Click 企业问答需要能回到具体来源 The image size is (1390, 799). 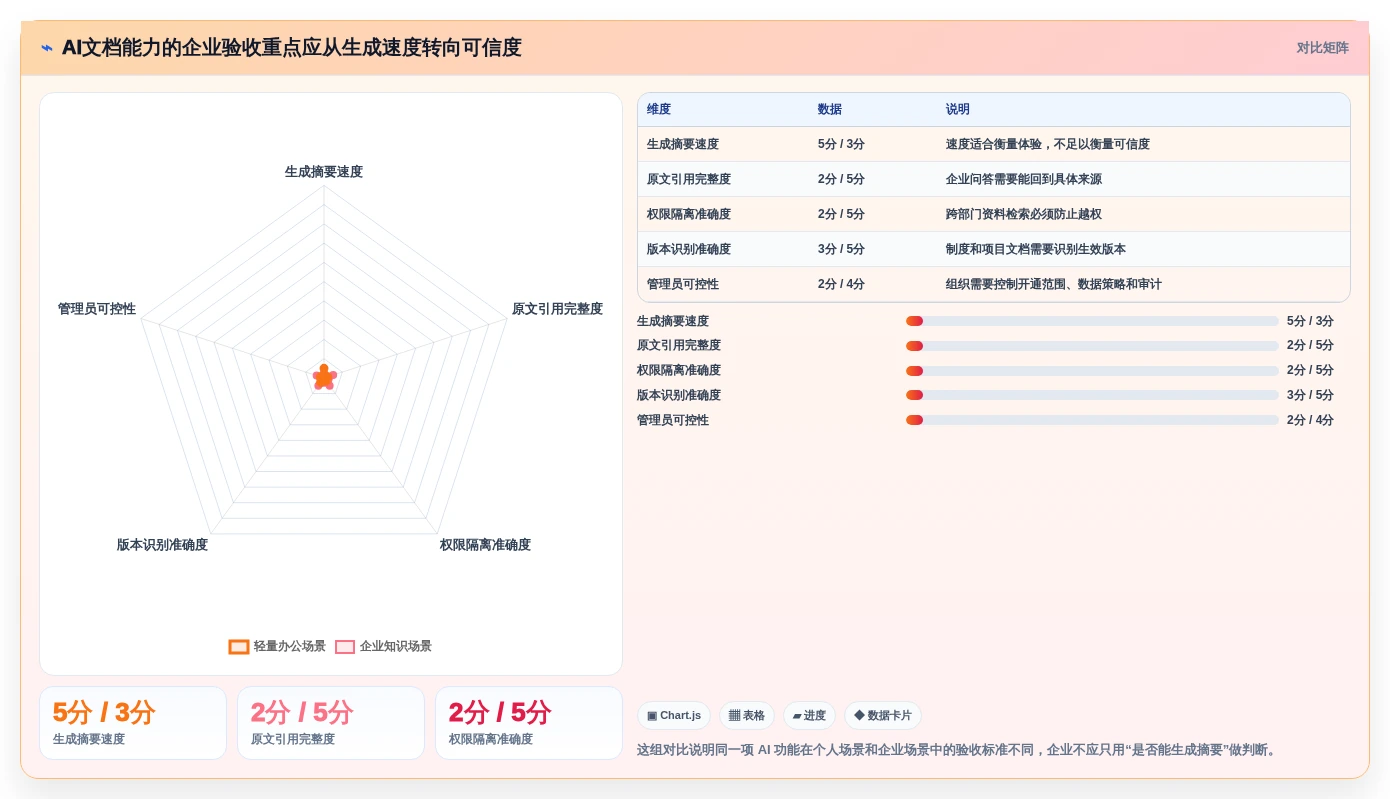pos(1024,179)
